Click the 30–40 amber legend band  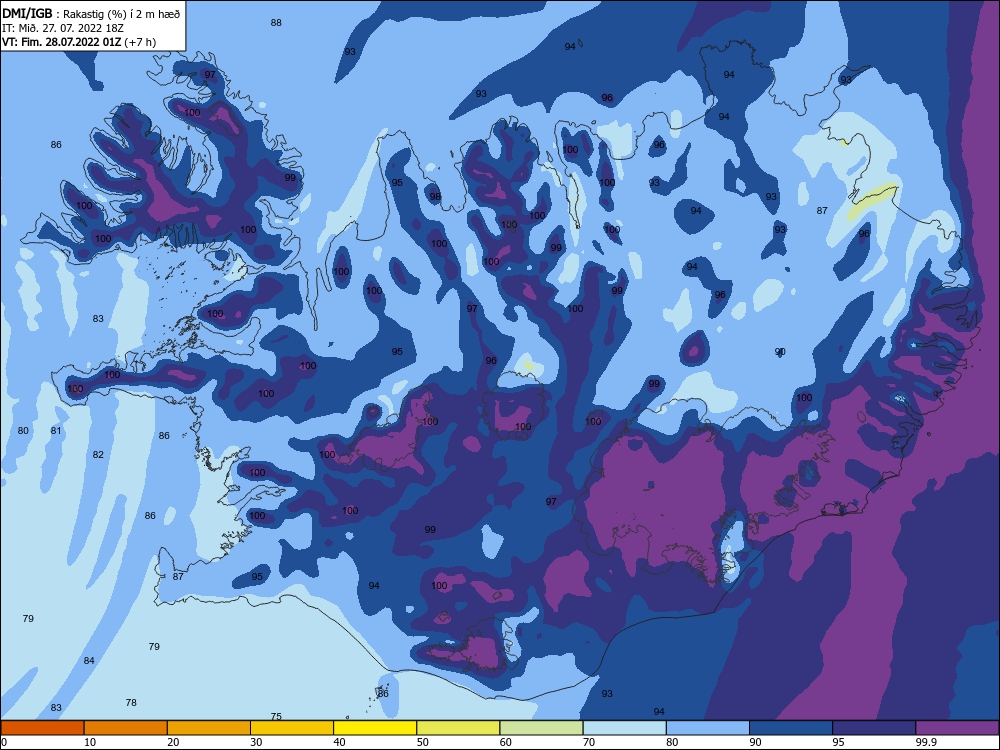pyautogui.click(x=292, y=728)
